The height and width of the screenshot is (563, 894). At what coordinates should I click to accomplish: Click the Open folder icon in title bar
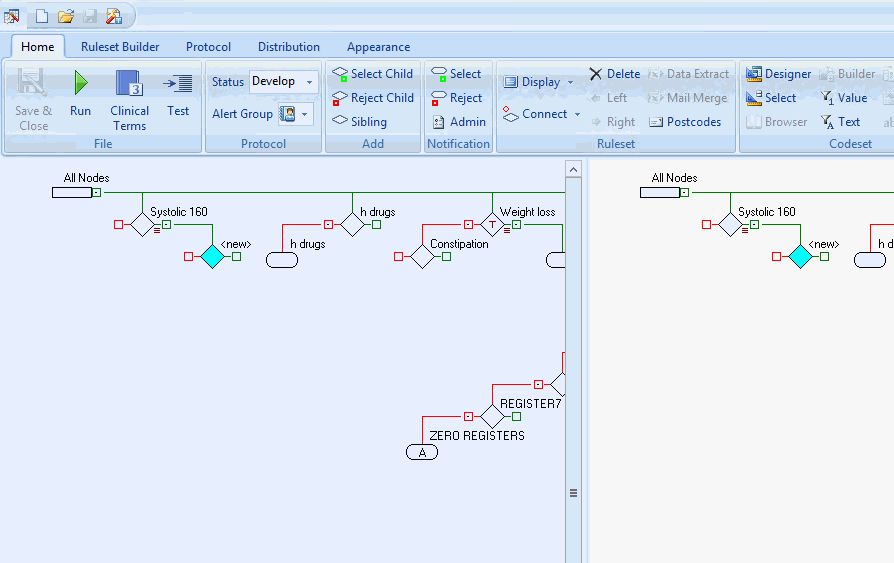click(x=66, y=16)
